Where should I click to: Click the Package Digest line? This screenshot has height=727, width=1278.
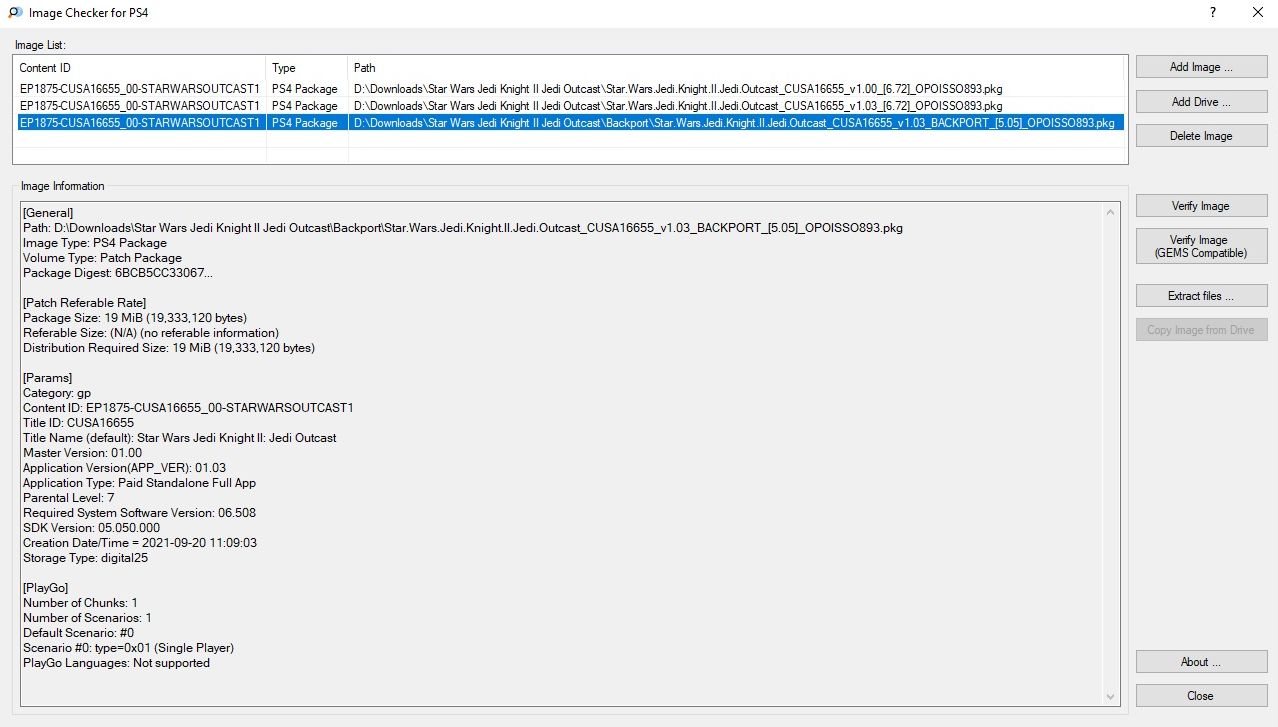(118, 273)
